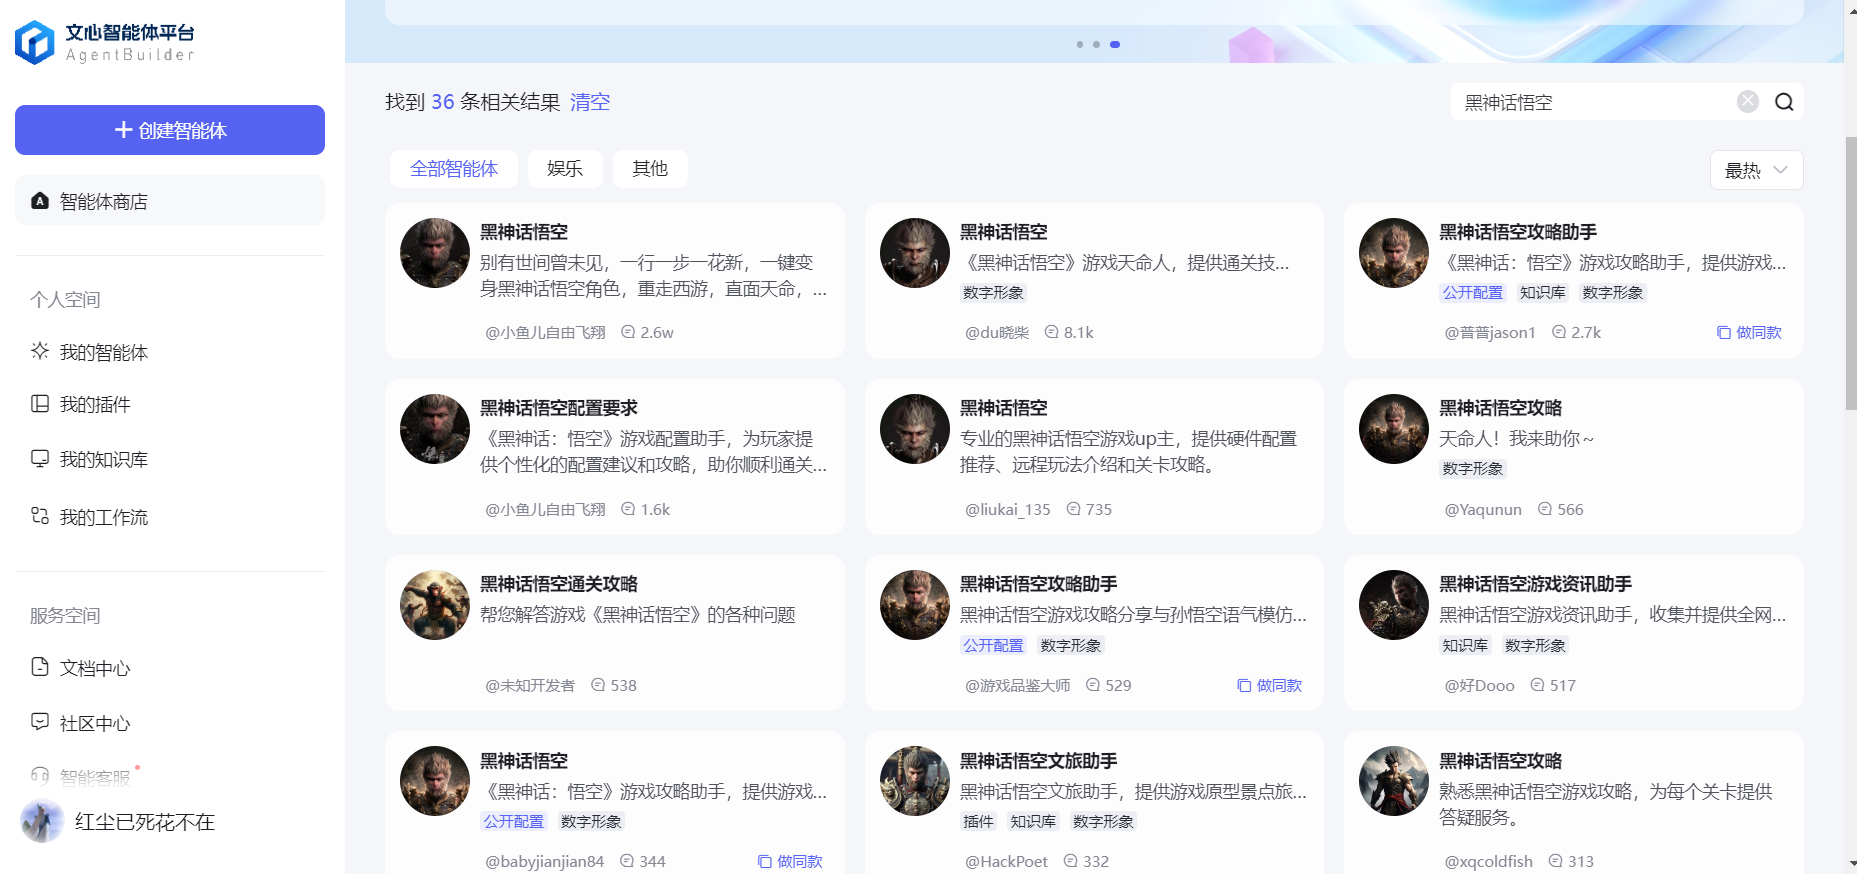The image size is (1857, 874).
Task: Open 黑神话悟空攻略助手 card by 普普jason1
Action: 1574,281
